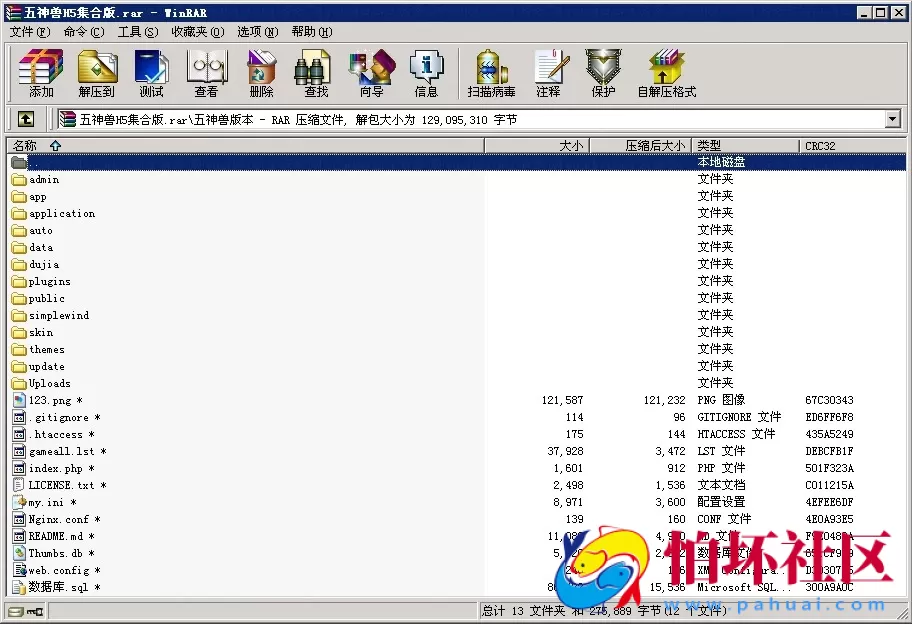View the selected archive file

[x=206, y=72]
